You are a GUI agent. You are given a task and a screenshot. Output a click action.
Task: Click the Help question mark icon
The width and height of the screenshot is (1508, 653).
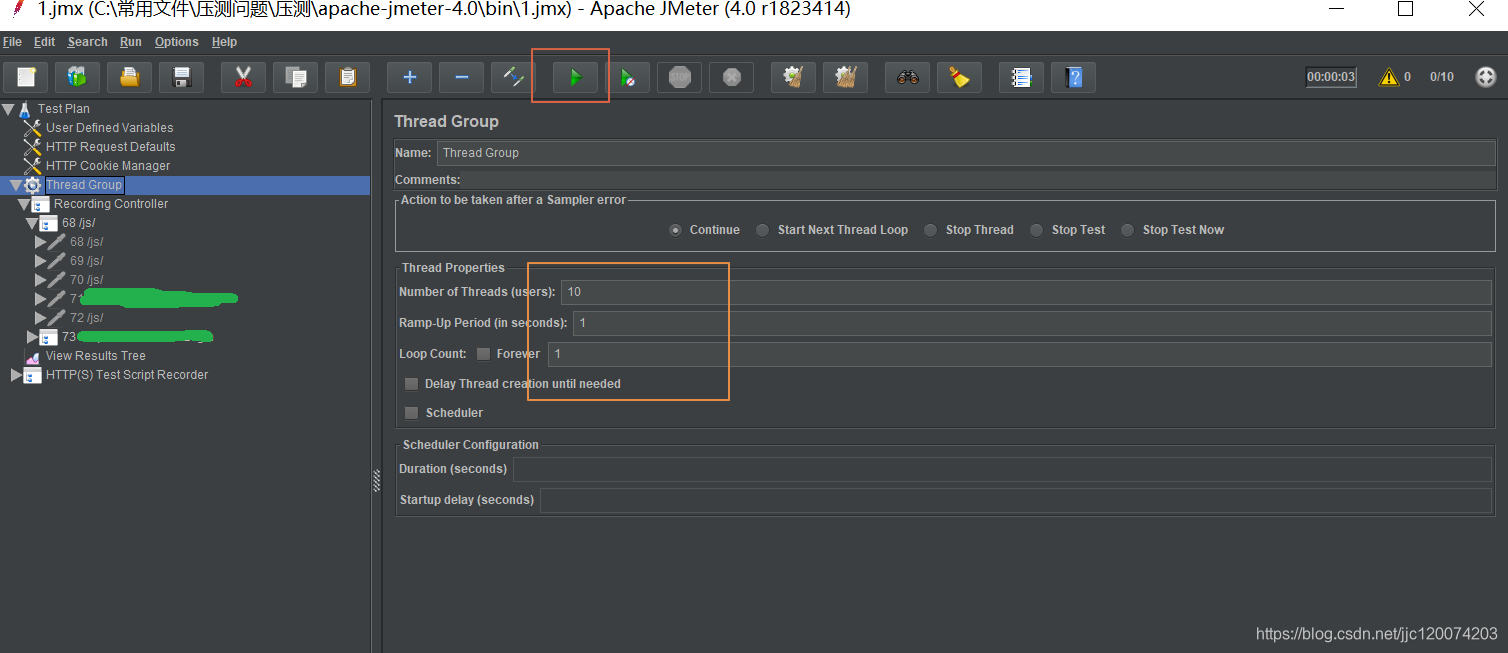pos(1073,77)
